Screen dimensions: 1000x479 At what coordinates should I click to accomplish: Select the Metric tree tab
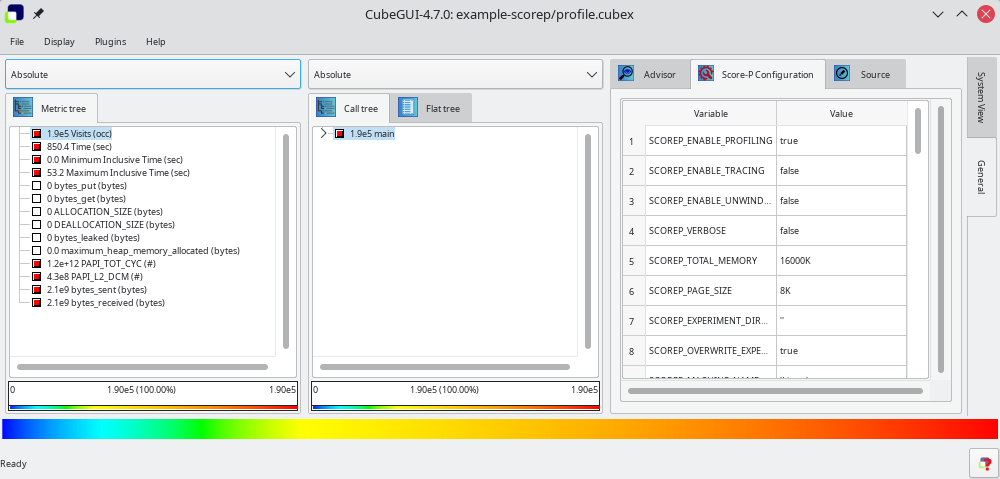pyautogui.click(x=52, y=108)
